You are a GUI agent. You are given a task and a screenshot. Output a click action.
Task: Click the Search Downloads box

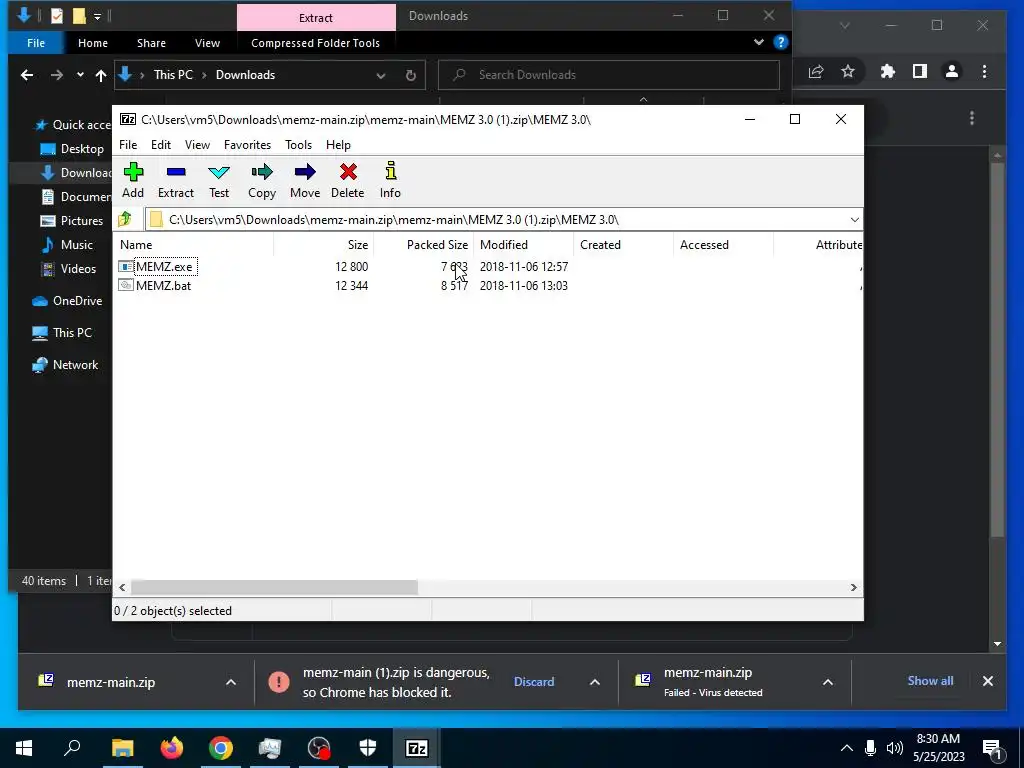pyautogui.click(x=609, y=75)
